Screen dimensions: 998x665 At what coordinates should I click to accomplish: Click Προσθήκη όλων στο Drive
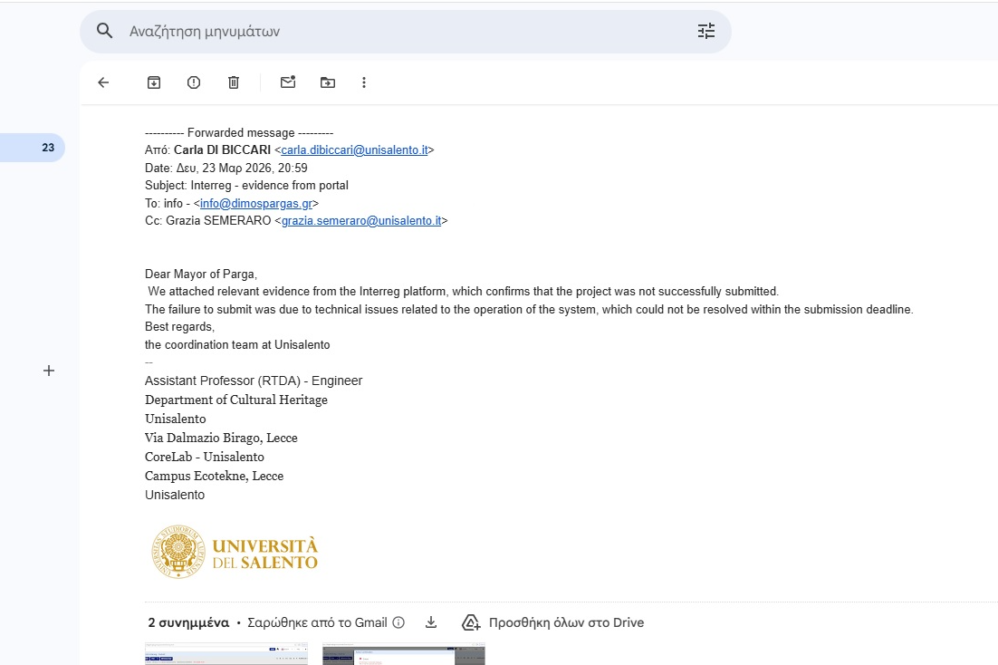point(553,623)
